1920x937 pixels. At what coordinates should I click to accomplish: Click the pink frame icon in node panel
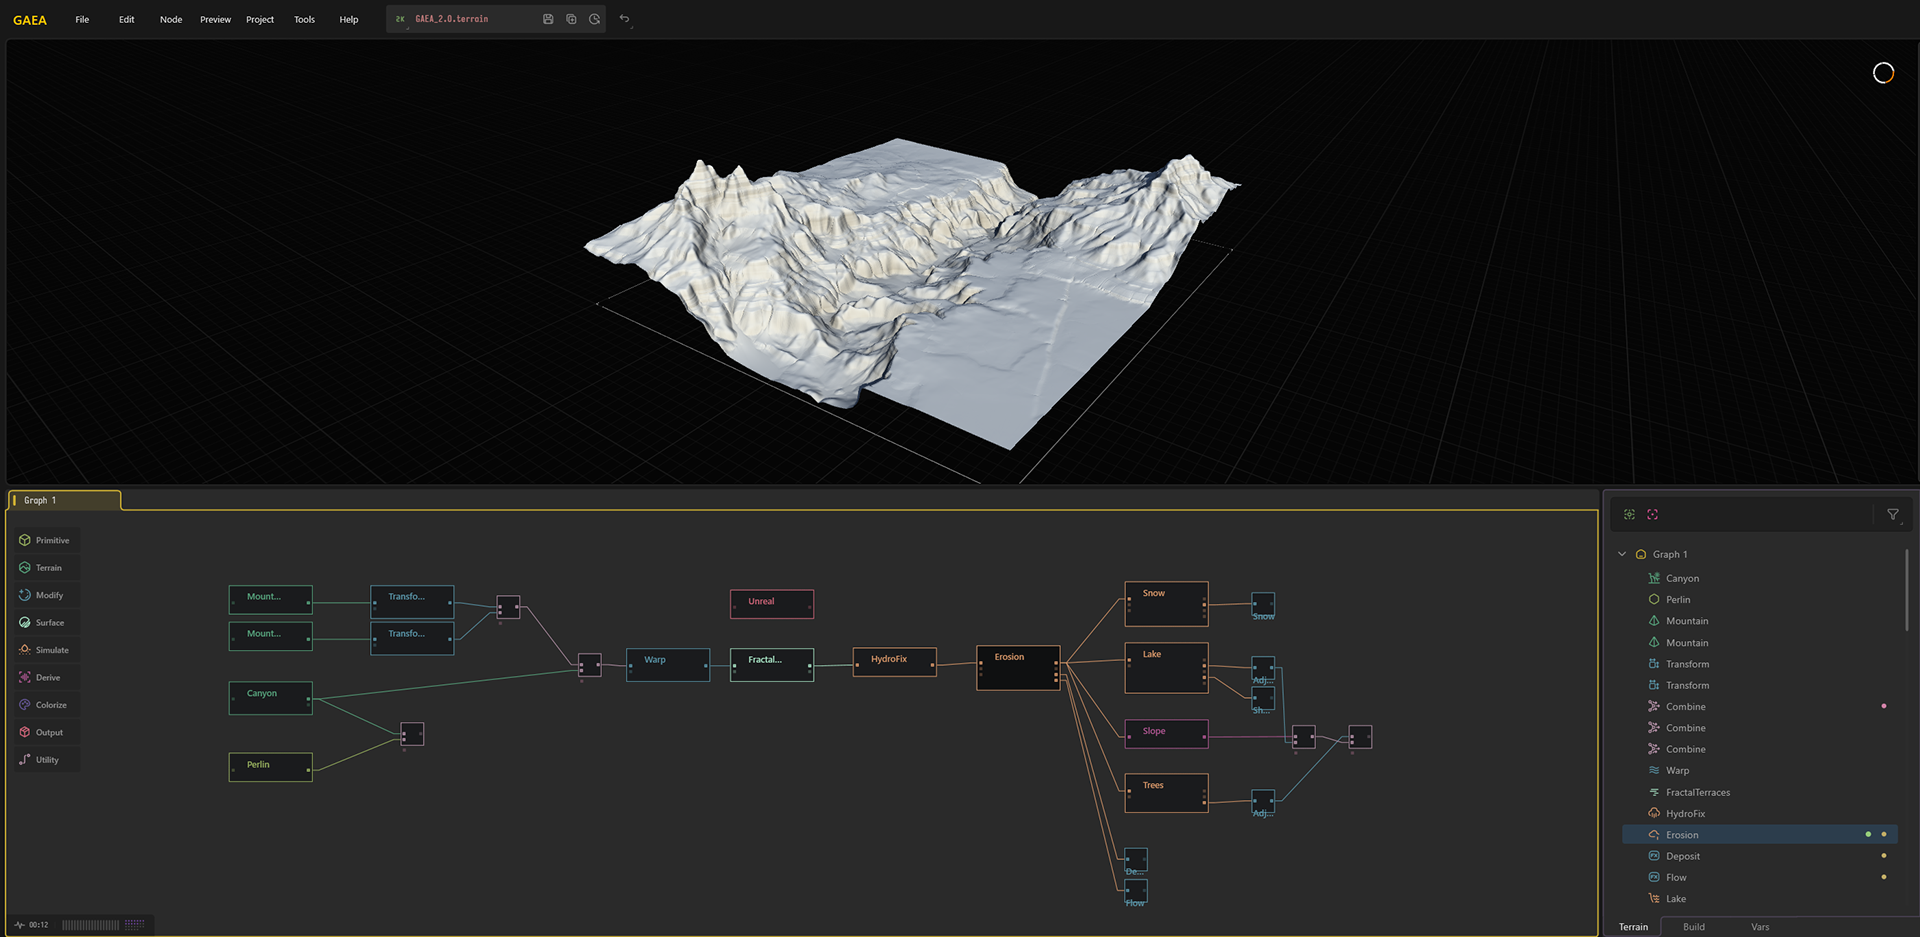click(x=1652, y=514)
